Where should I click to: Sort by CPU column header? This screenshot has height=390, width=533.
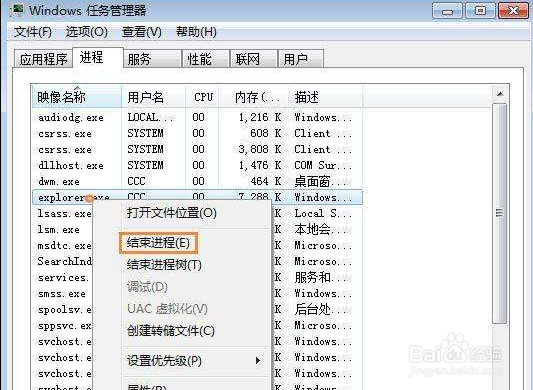tap(202, 97)
